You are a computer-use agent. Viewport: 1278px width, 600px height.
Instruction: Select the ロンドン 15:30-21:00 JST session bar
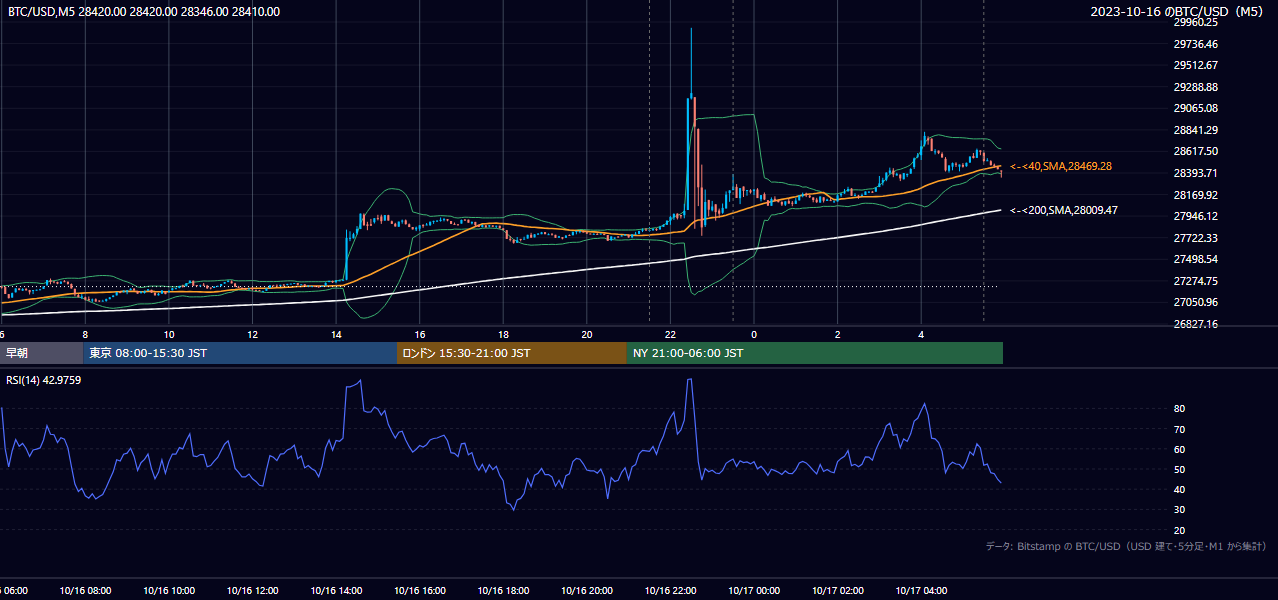[x=512, y=353]
